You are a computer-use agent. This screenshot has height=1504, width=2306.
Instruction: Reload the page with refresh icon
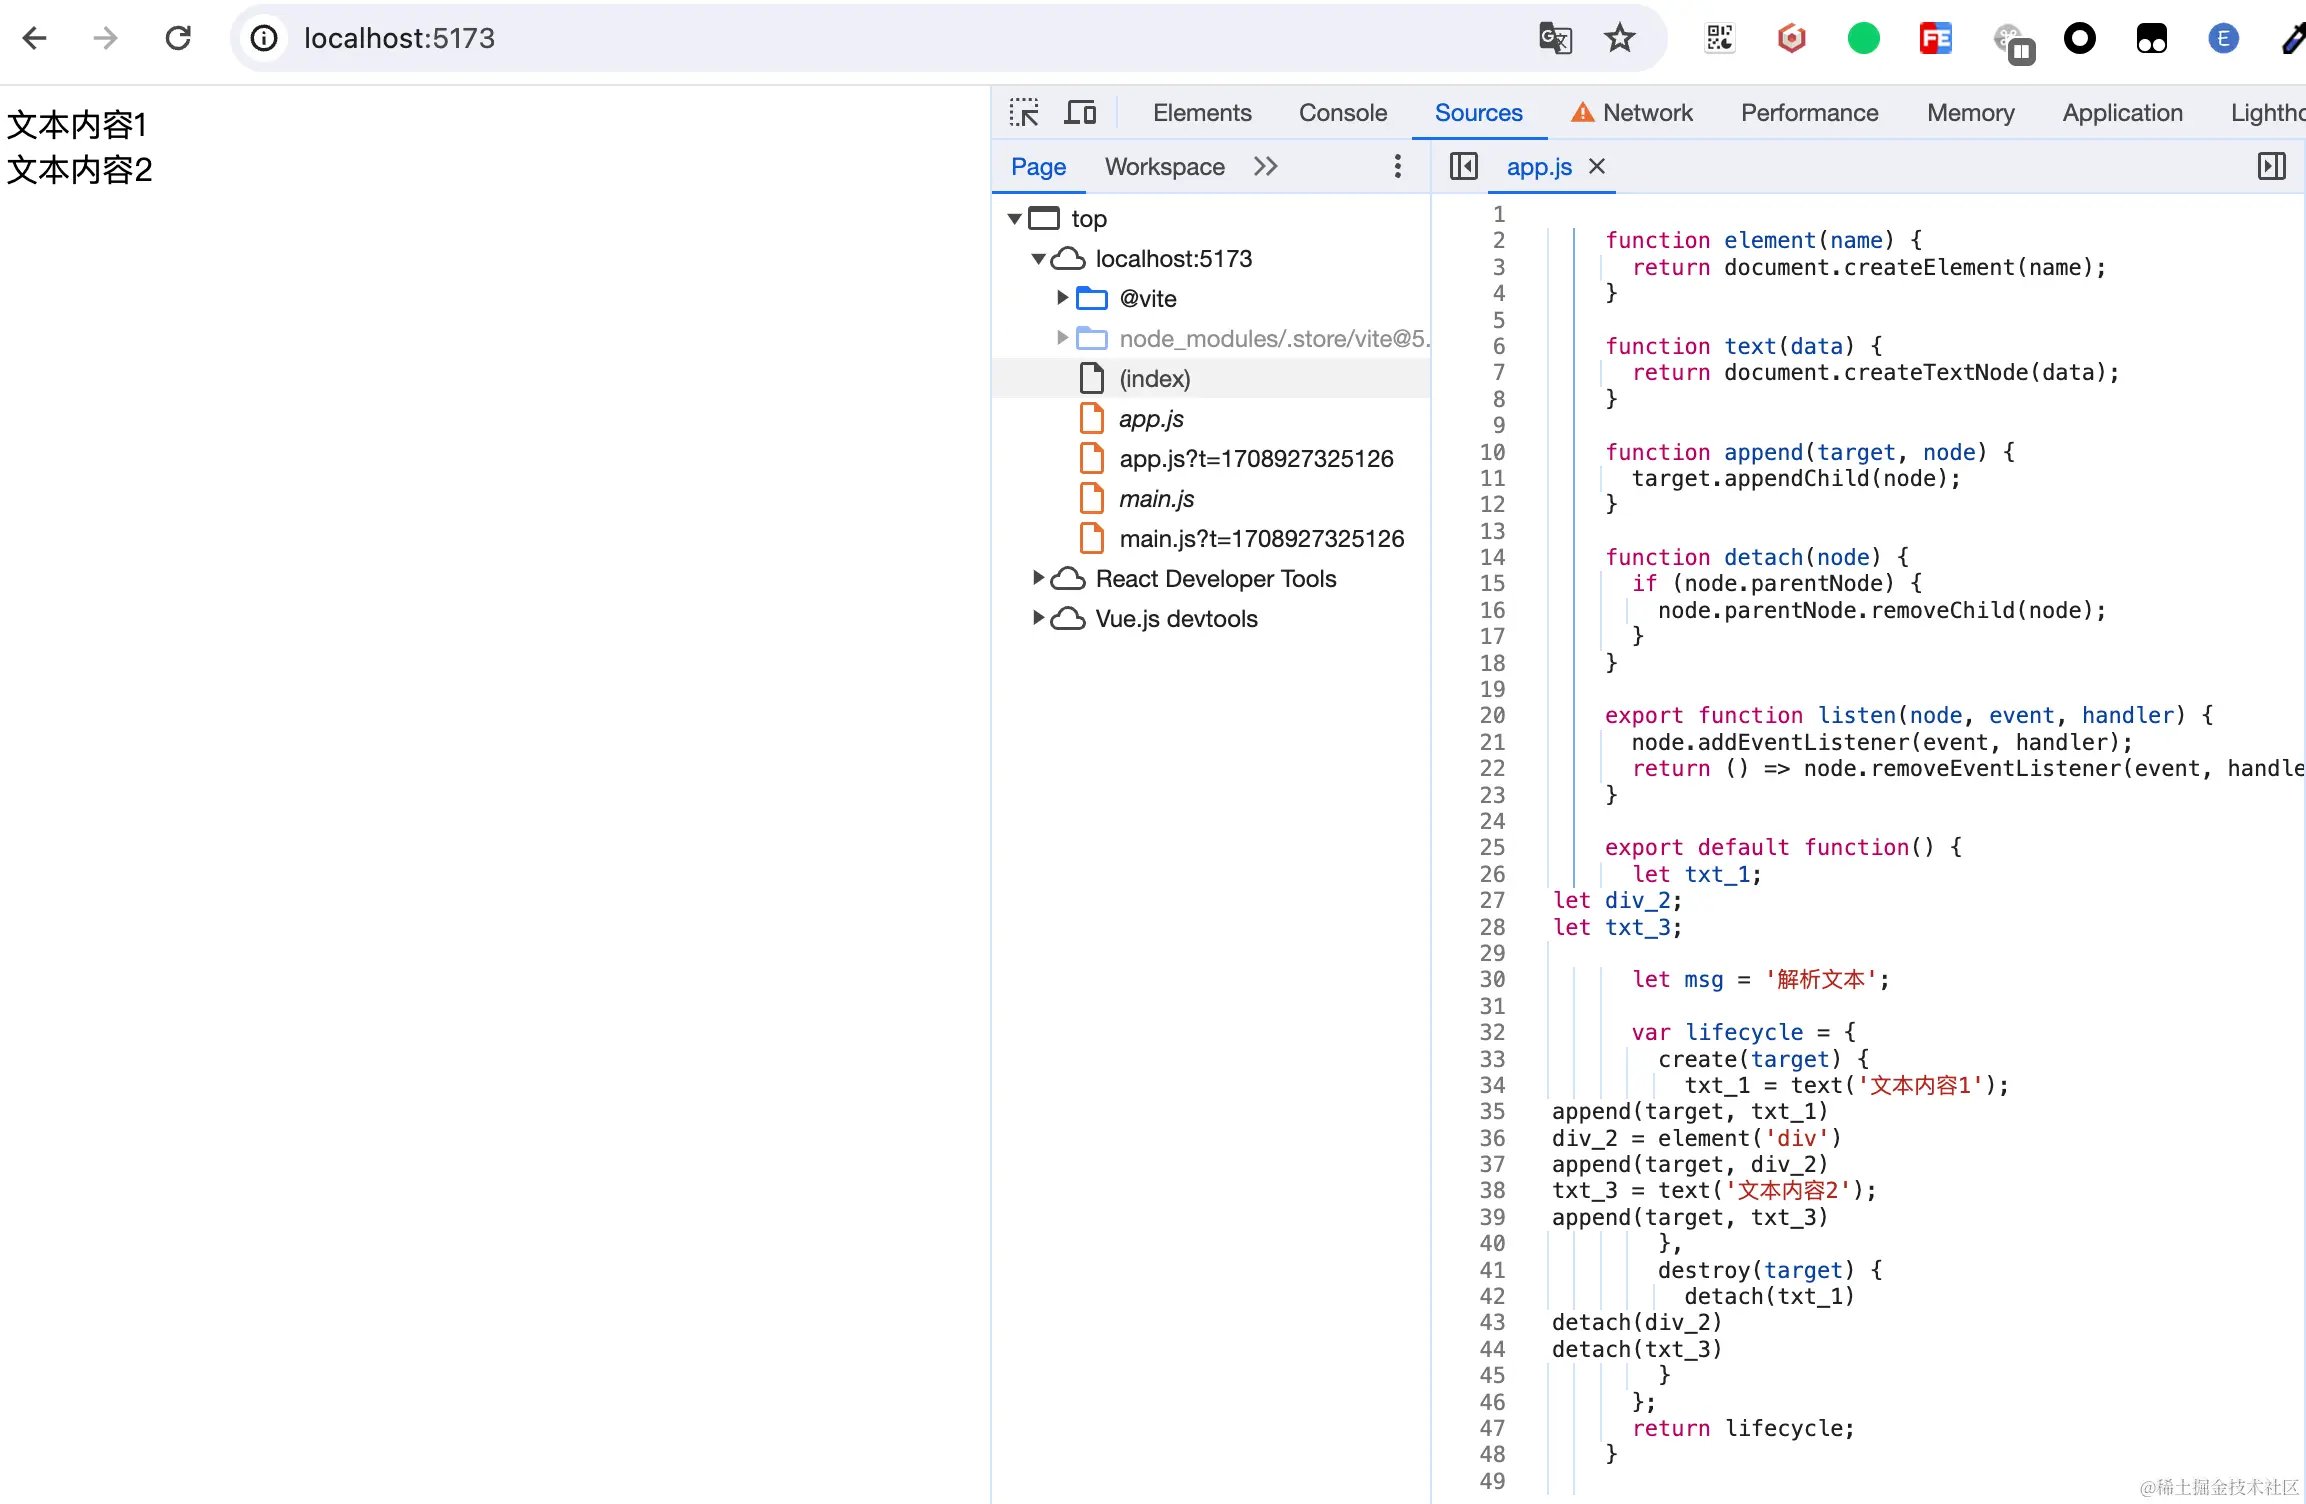pos(178,38)
